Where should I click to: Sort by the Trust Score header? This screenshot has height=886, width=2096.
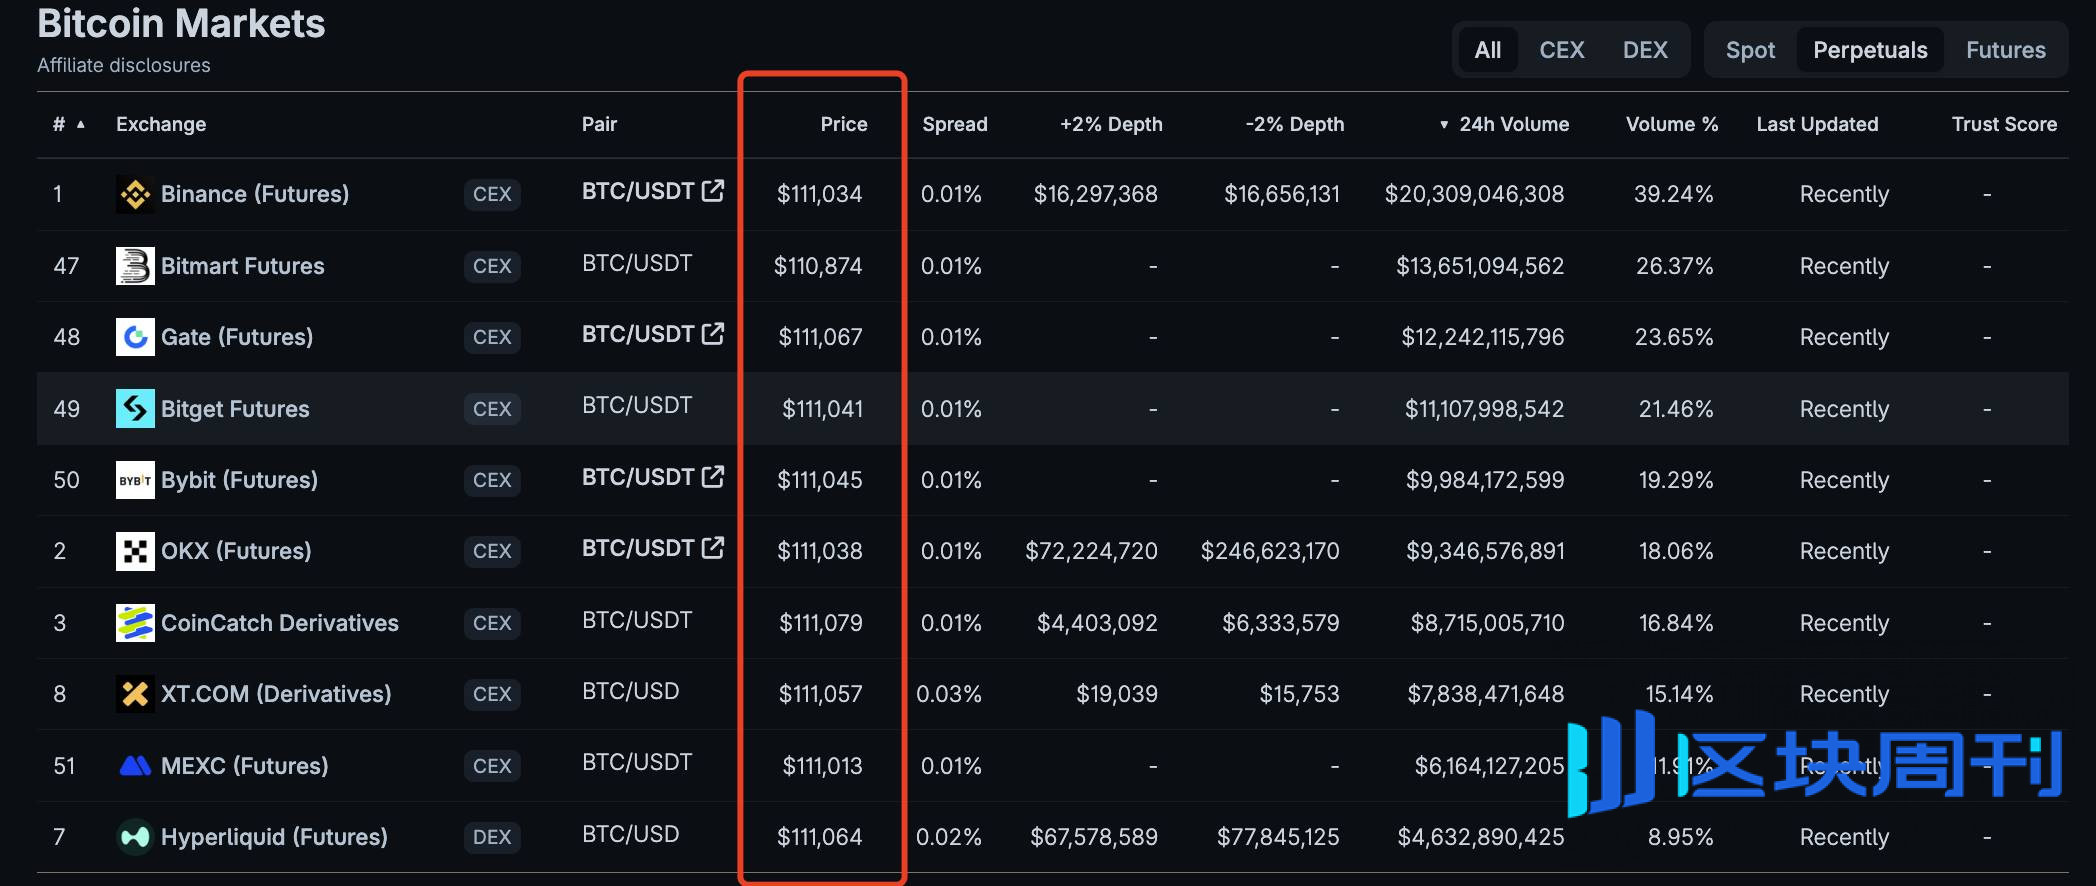(x=2004, y=124)
